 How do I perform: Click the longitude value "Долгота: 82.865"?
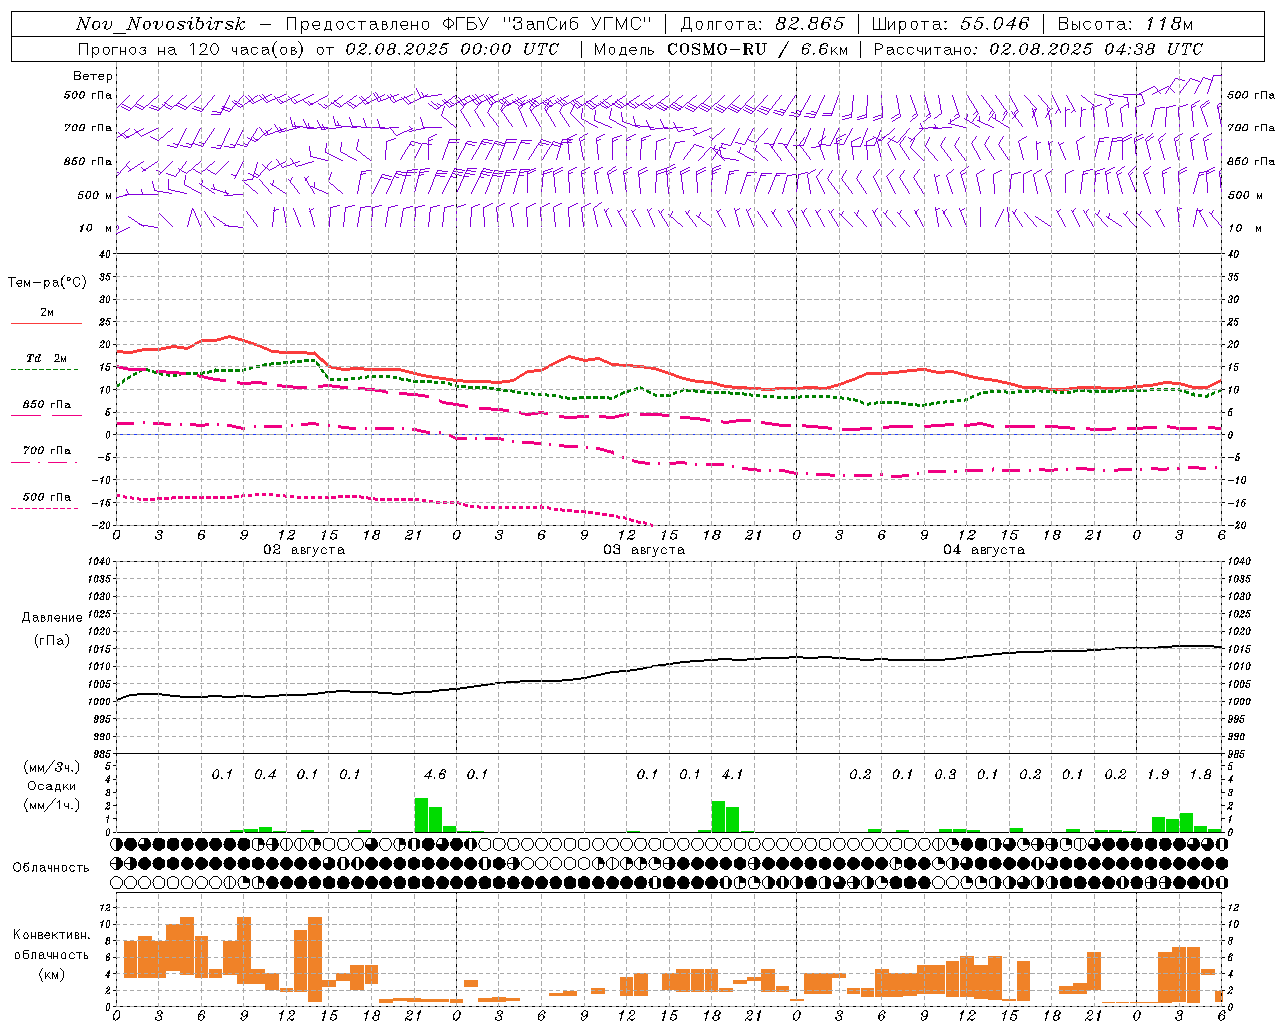763,24
